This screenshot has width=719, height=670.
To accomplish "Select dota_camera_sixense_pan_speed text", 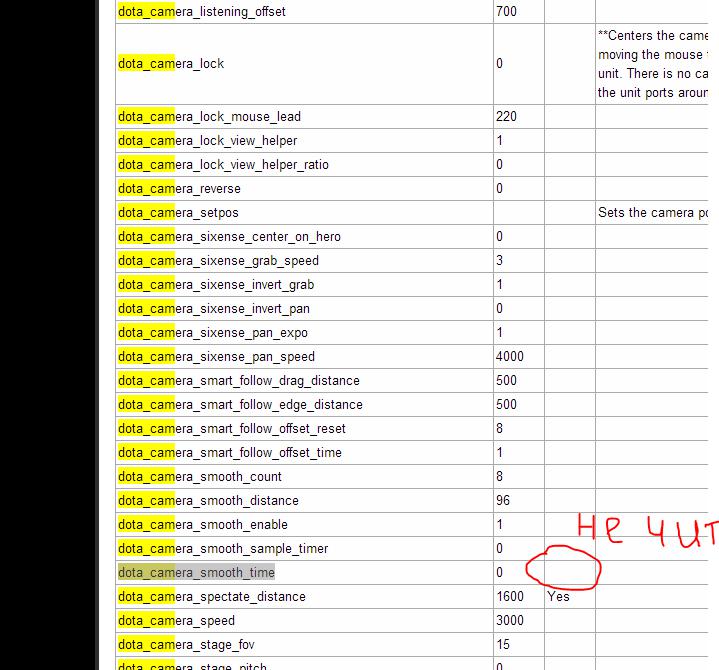I will tap(216, 356).
